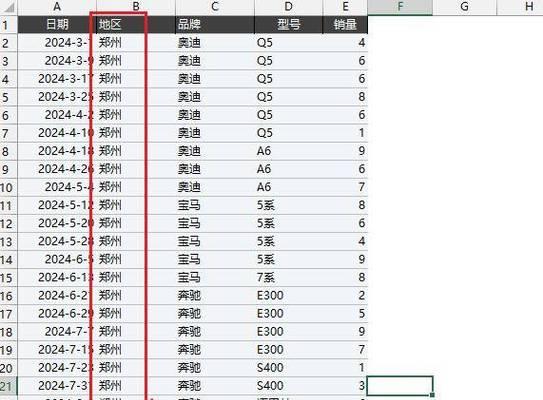The image size is (543, 400).
Task: Select column F header
Action: tap(400, 7)
